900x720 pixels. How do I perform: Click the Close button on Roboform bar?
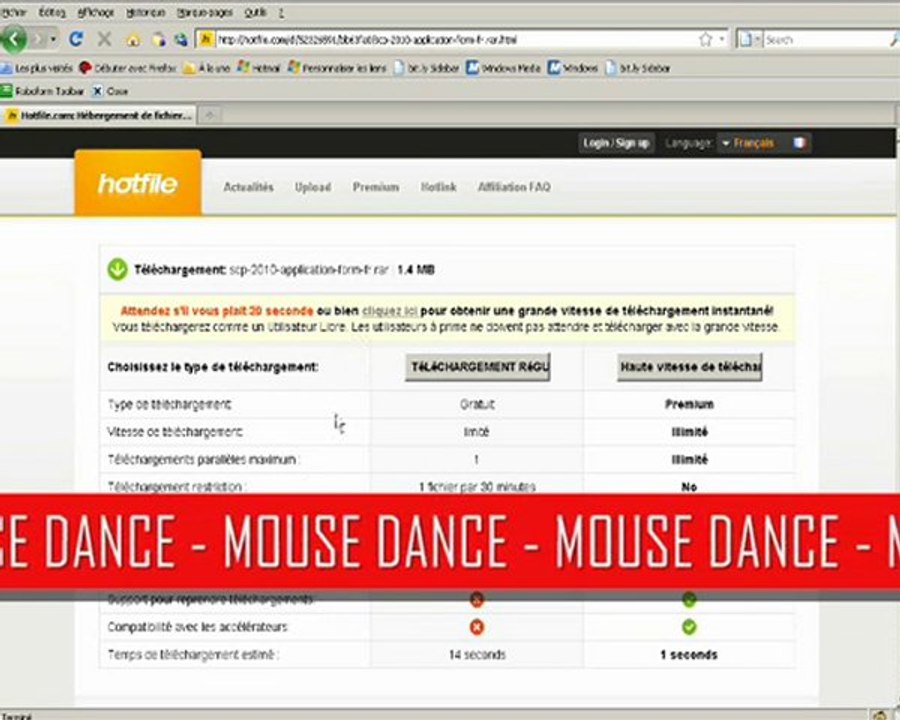pos(110,91)
